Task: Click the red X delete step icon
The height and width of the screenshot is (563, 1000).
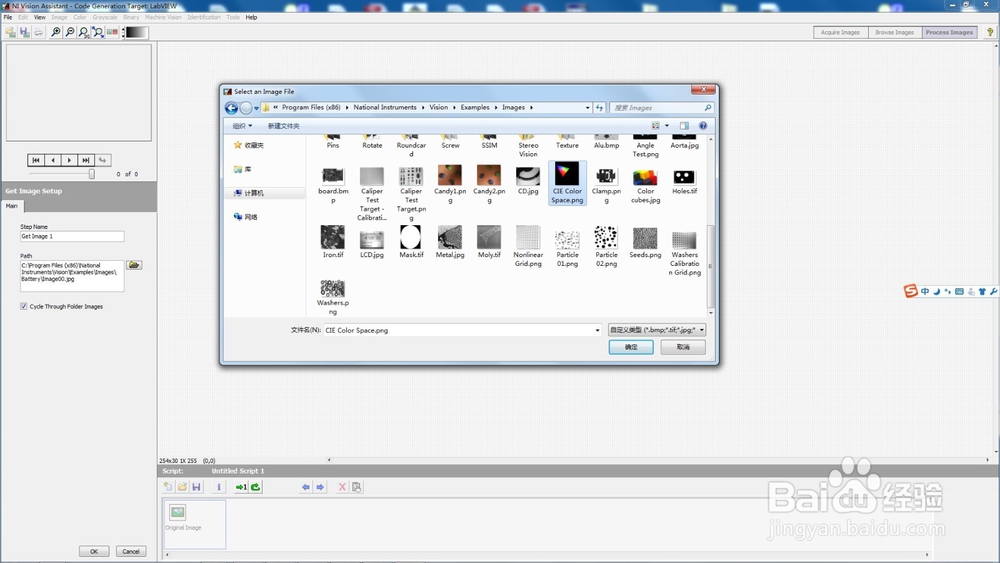Action: [342, 486]
